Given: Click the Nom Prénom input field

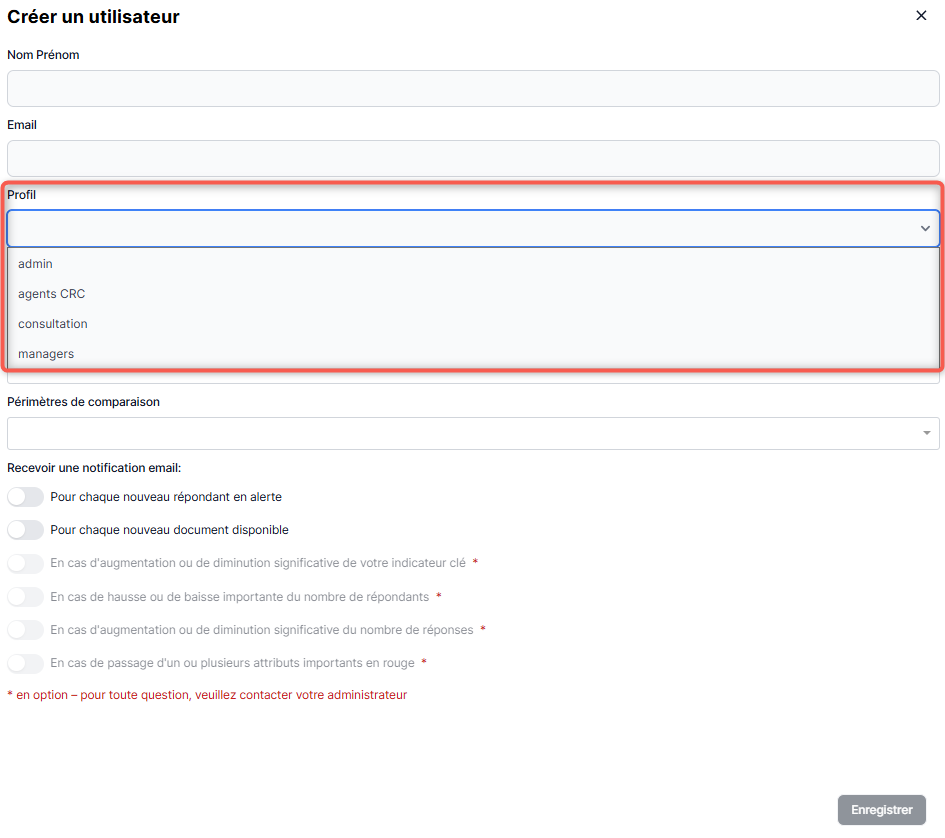Looking at the screenshot, I should pos(472,89).
